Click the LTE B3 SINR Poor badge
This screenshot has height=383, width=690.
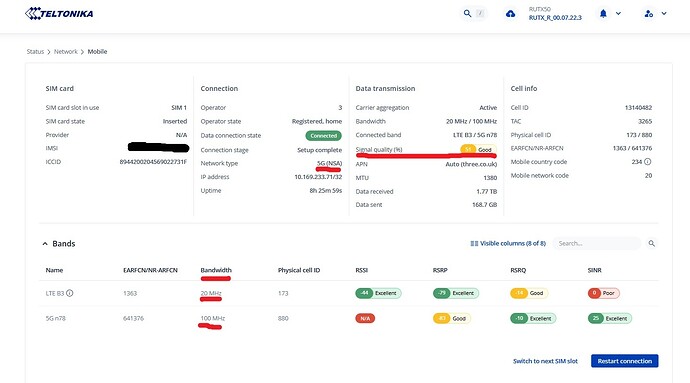click(x=604, y=293)
